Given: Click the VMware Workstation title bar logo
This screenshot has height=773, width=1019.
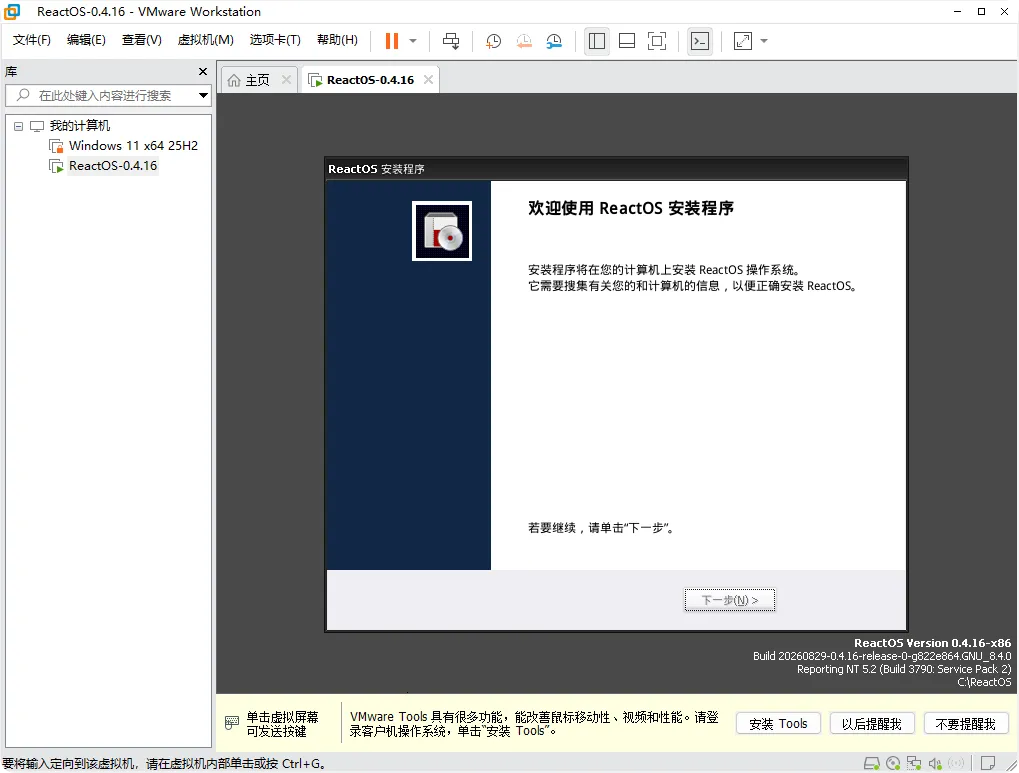Looking at the screenshot, I should [x=12, y=12].
